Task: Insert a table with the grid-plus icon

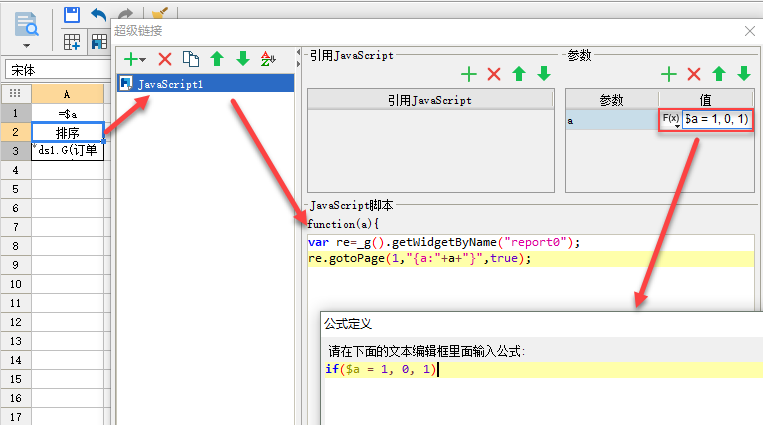Action: tap(72, 42)
